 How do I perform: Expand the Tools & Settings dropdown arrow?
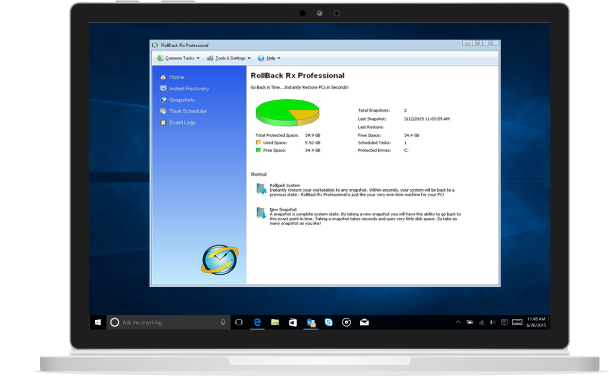coord(249,58)
